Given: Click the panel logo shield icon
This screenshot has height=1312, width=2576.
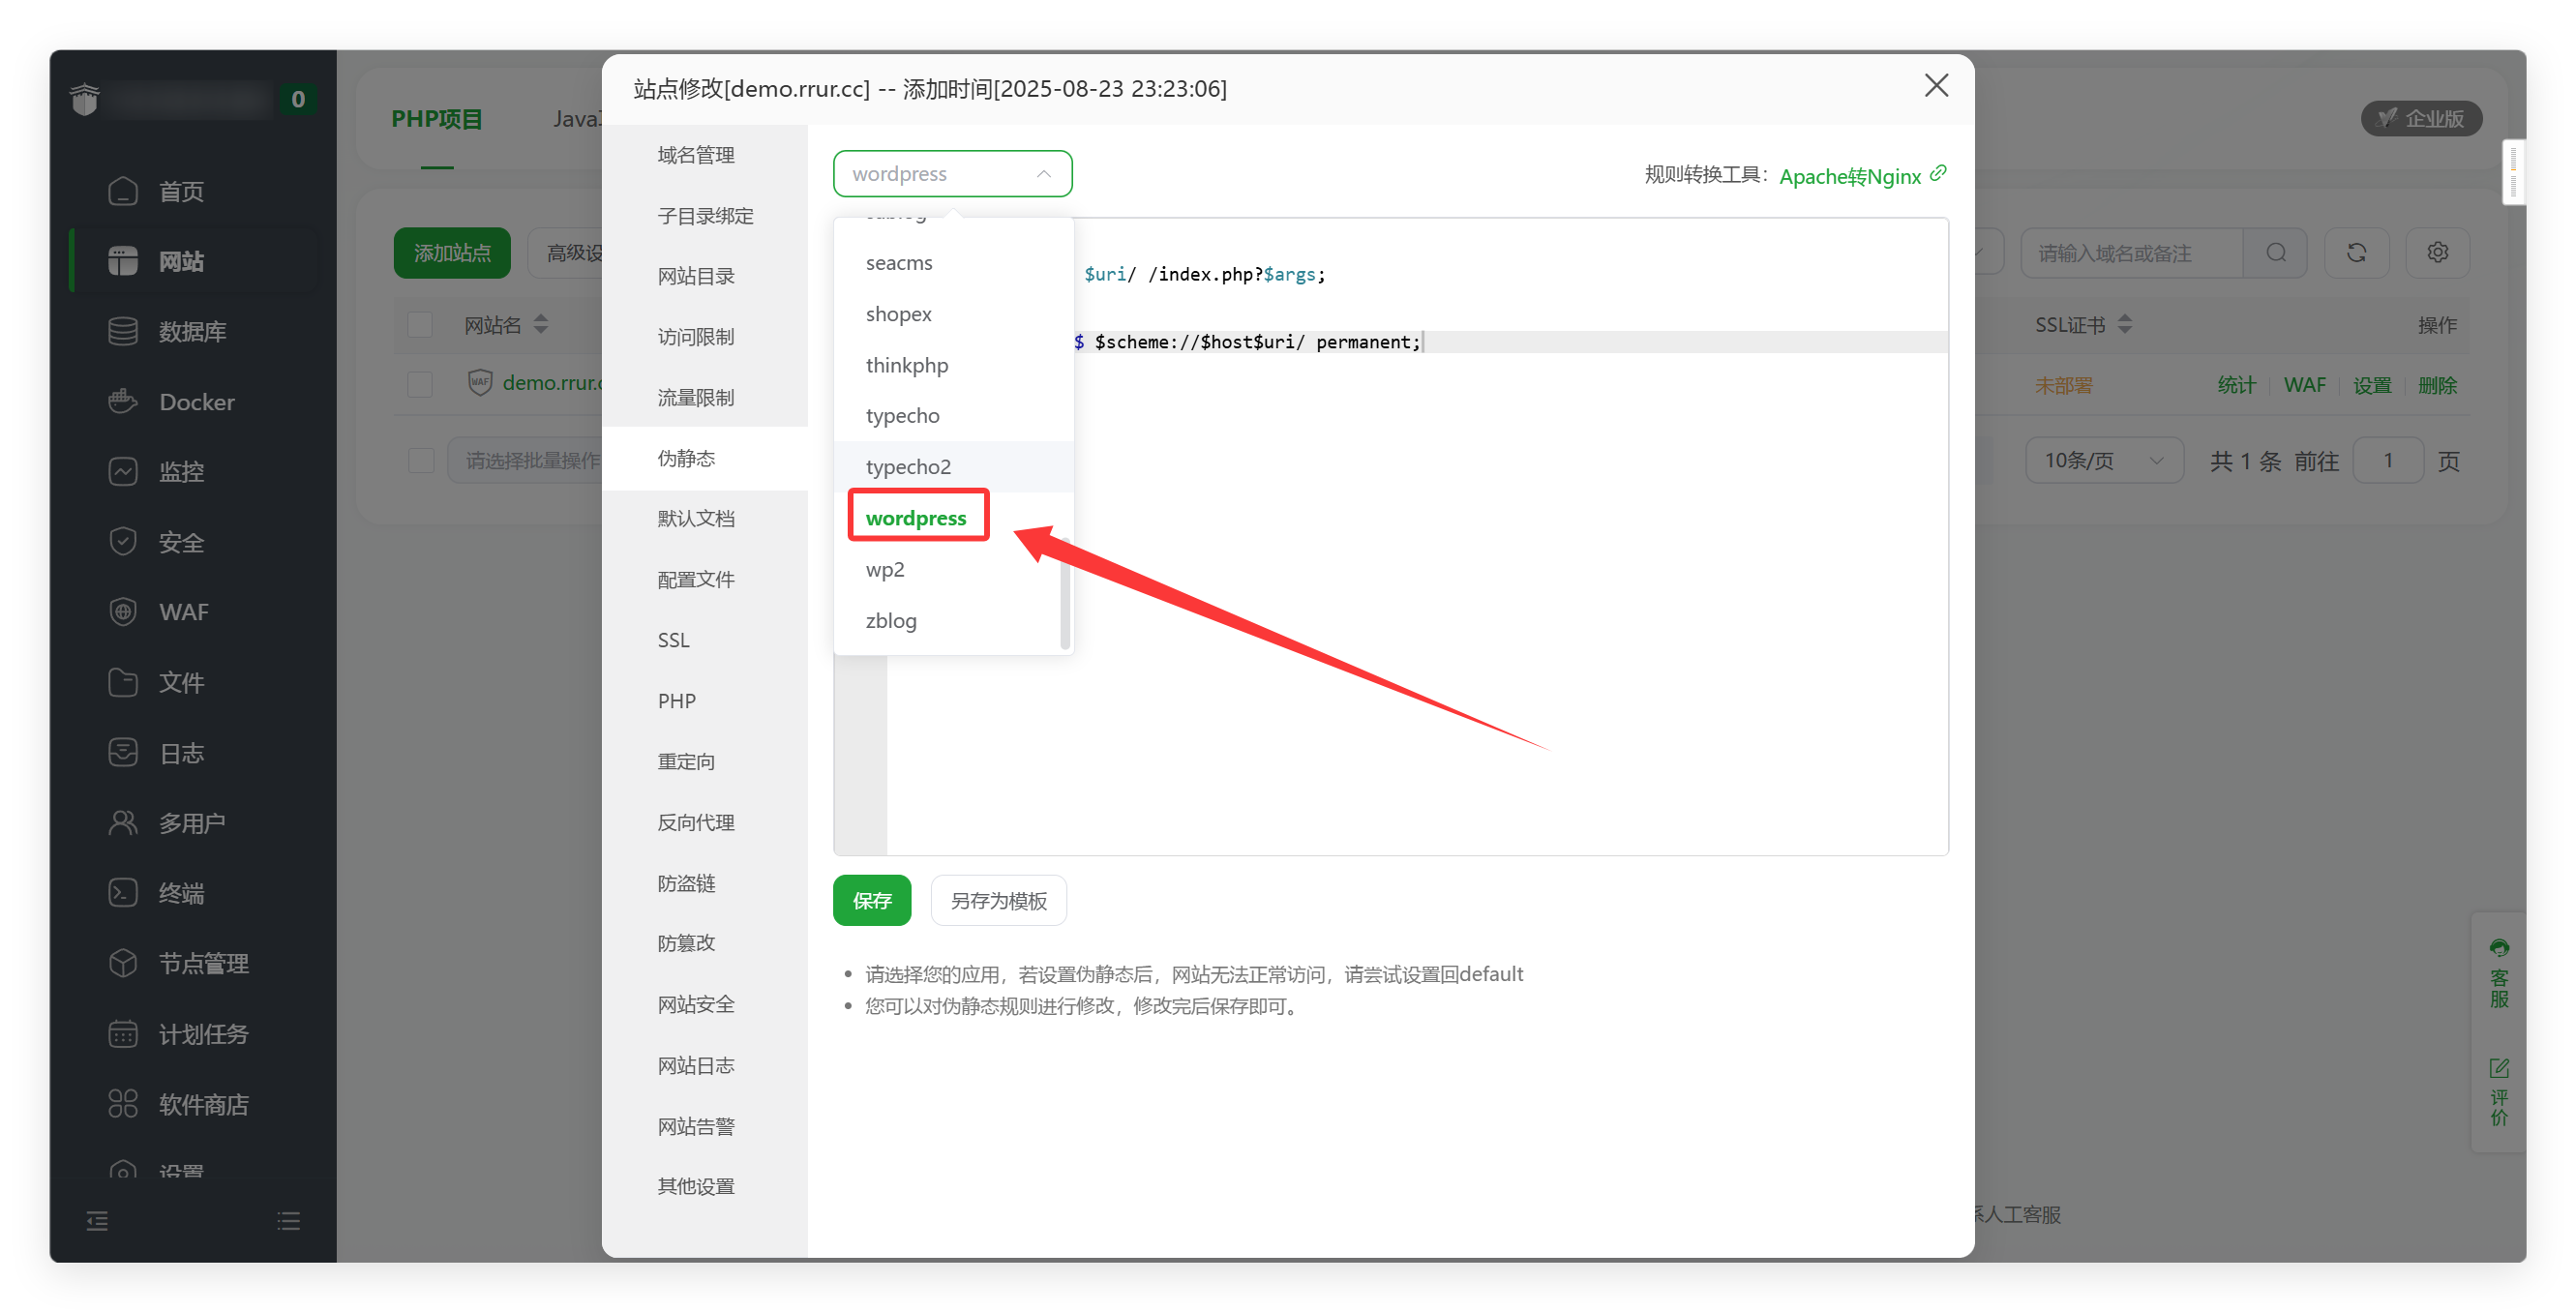Looking at the screenshot, I should [x=85, y=100].
